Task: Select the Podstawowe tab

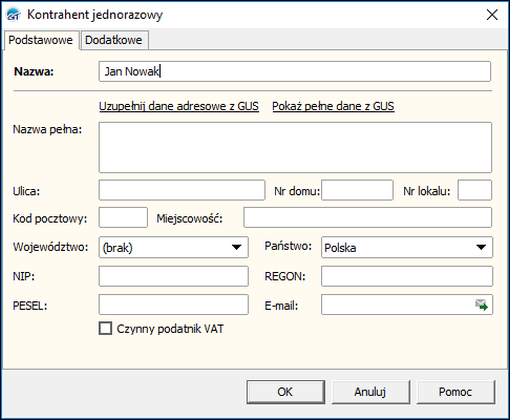Action: [41, 40]
